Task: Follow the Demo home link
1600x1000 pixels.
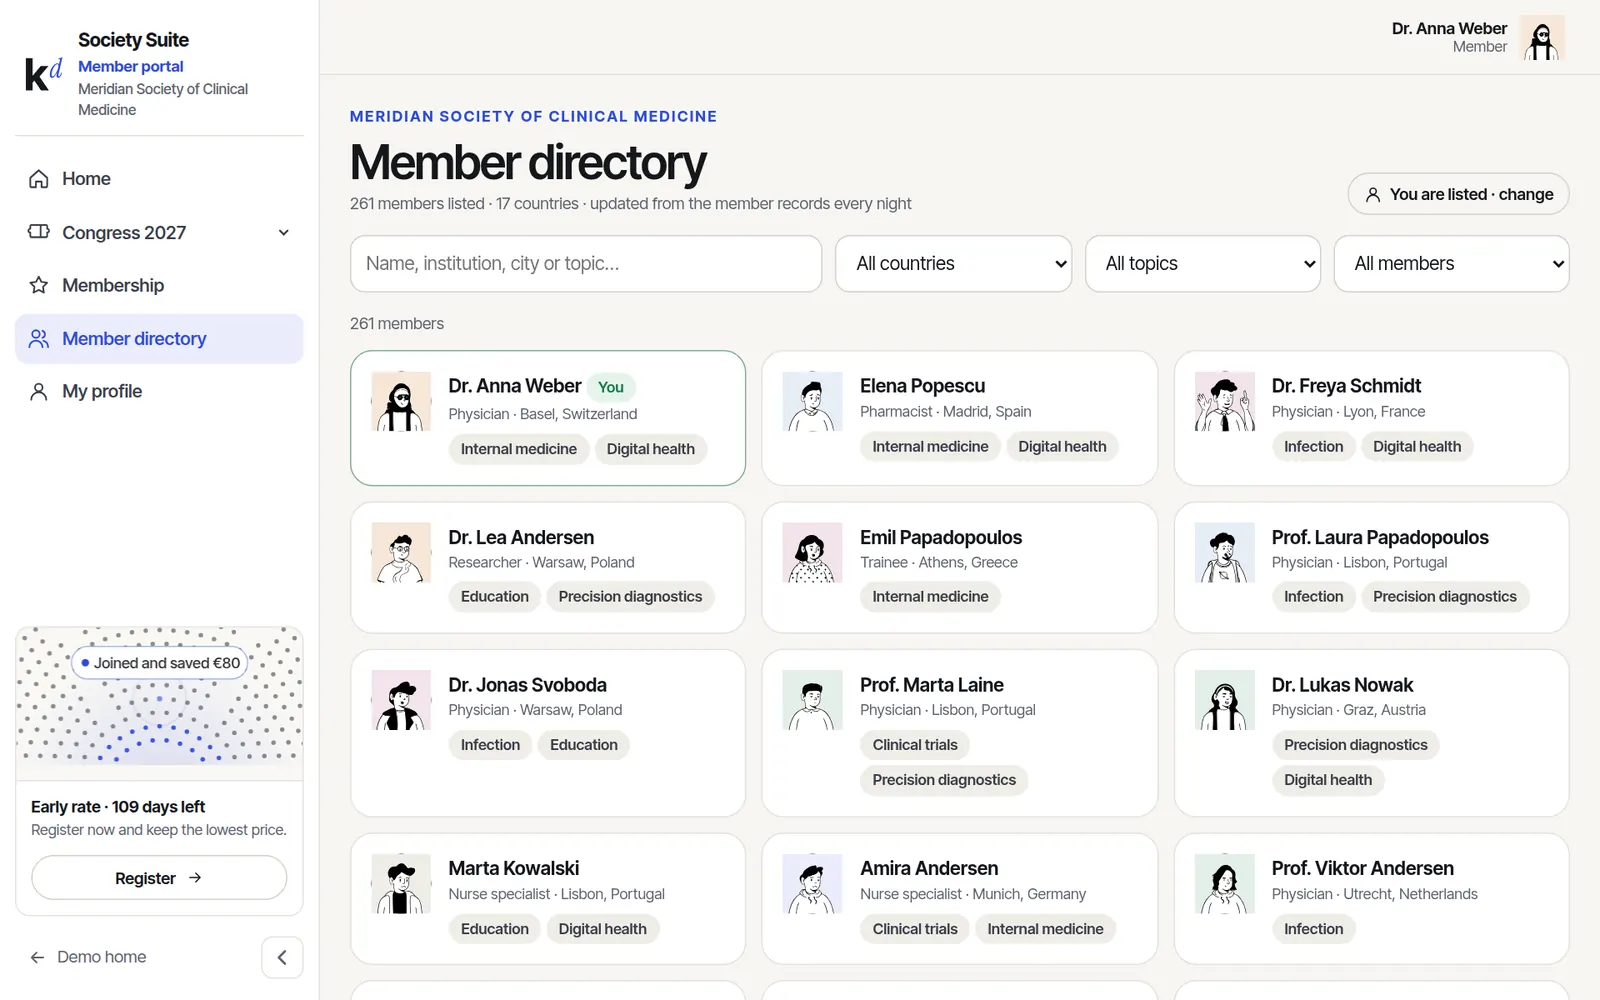Action: [x=88, y=957]
